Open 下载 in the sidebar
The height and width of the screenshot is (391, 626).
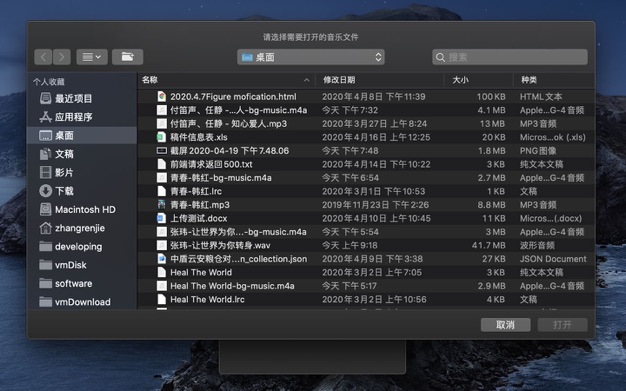pos(82,191)
